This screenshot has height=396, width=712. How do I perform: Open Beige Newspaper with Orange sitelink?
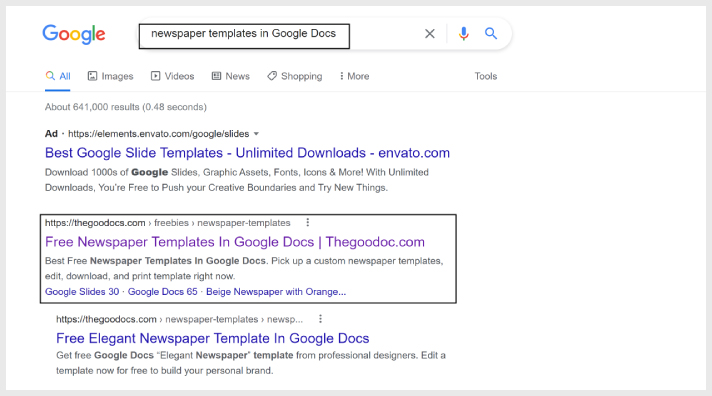(276, 292)
